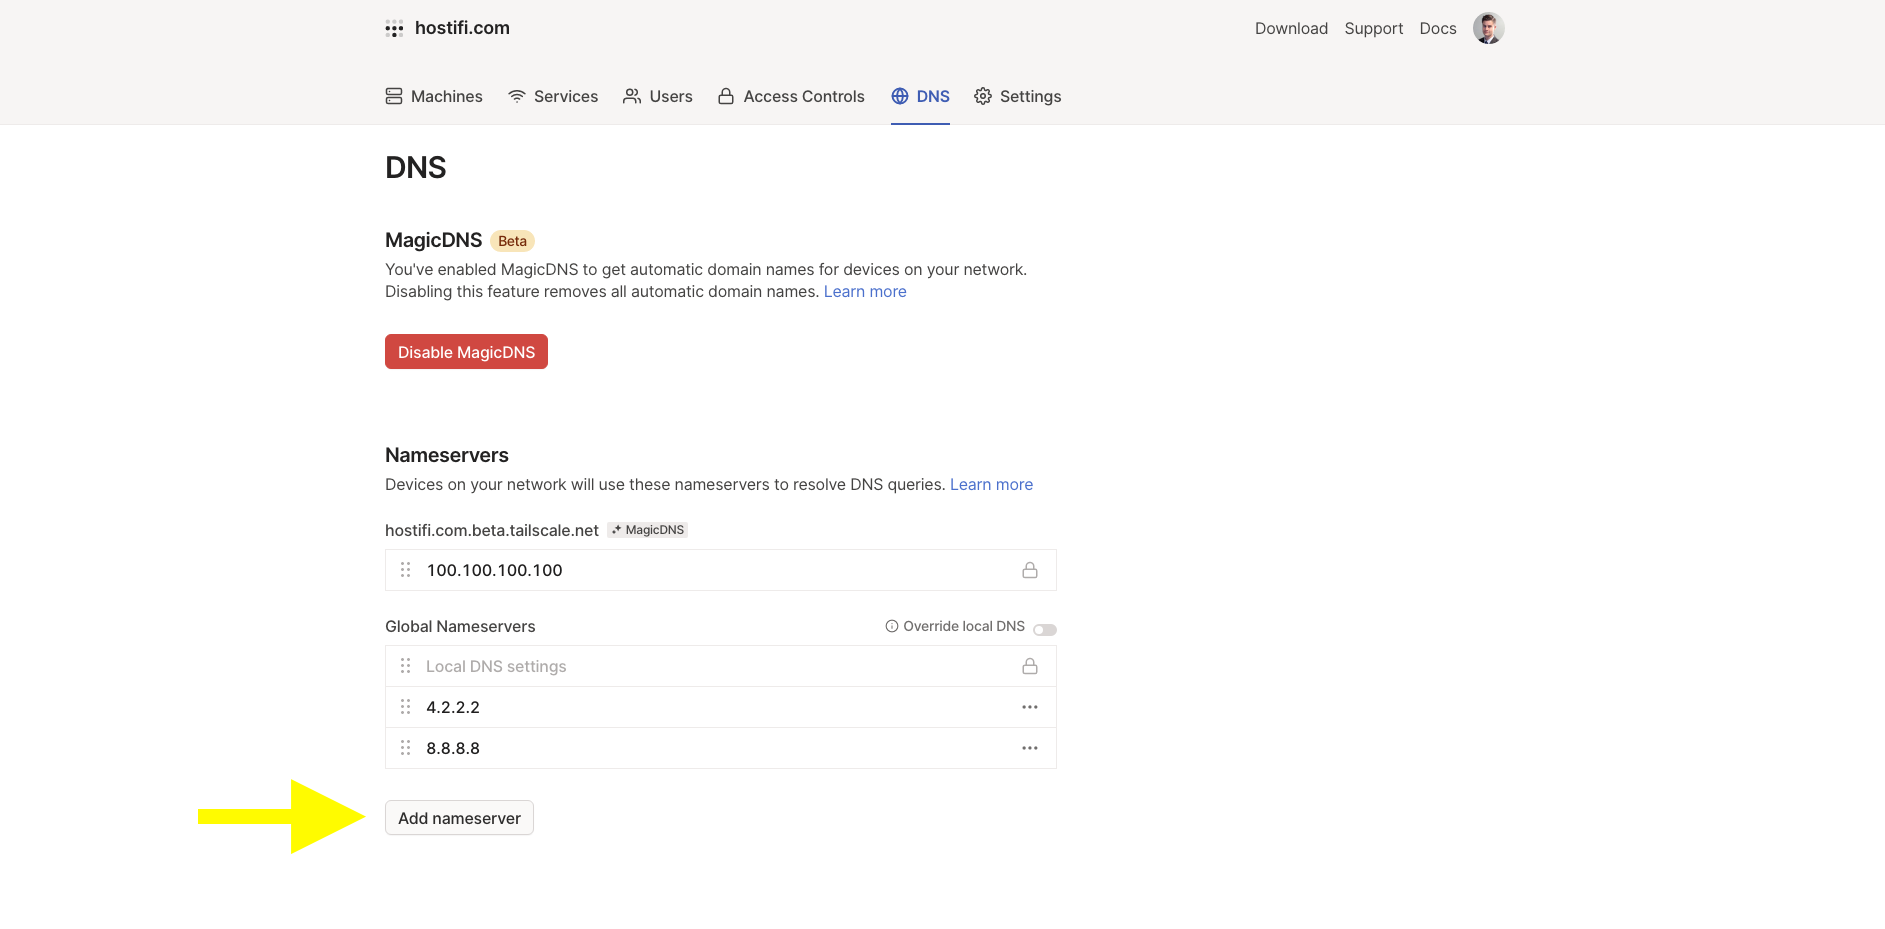Open the user avatar menu
1885x929 pixels.
(1488, 28)
